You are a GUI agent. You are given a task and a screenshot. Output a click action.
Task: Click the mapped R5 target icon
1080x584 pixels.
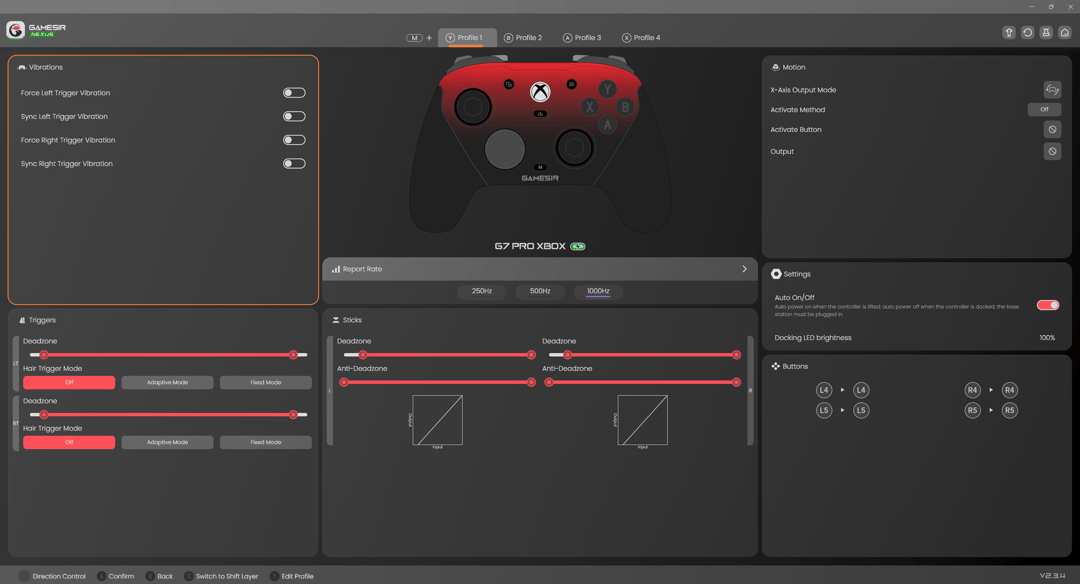(1009, 410)
